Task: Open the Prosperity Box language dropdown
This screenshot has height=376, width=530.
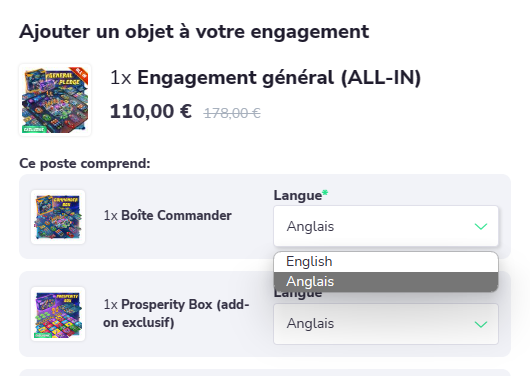Action: [x=386, y=324]
